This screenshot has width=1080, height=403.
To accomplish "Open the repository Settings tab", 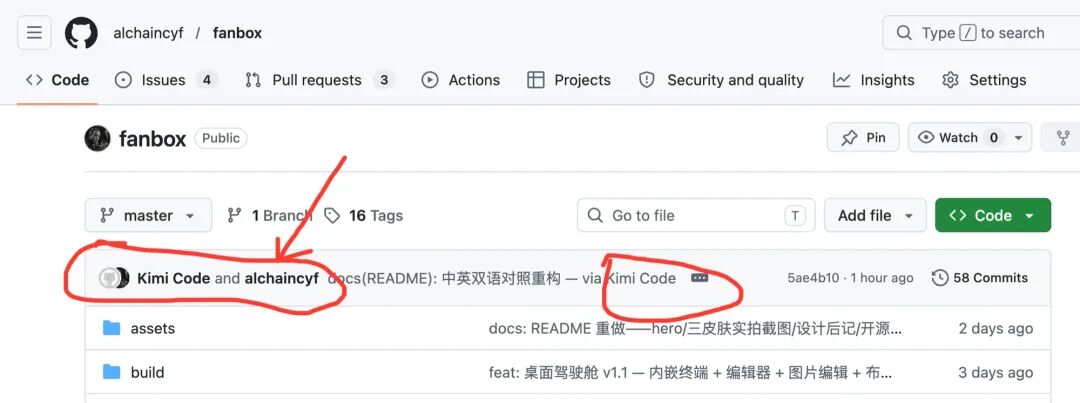I will coord(984,80).
